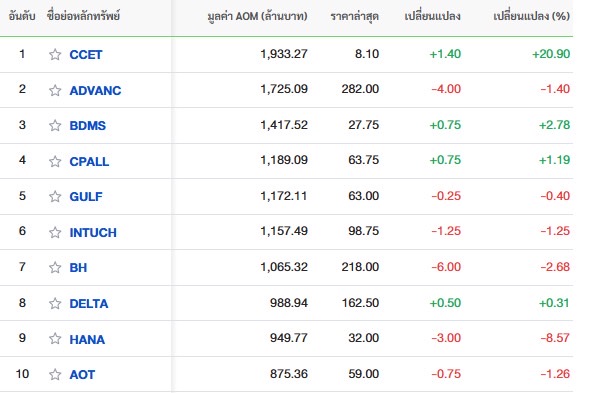View HANA stock page
The width and height of the screenshot is (590, 393).
[x=87, y=339]
